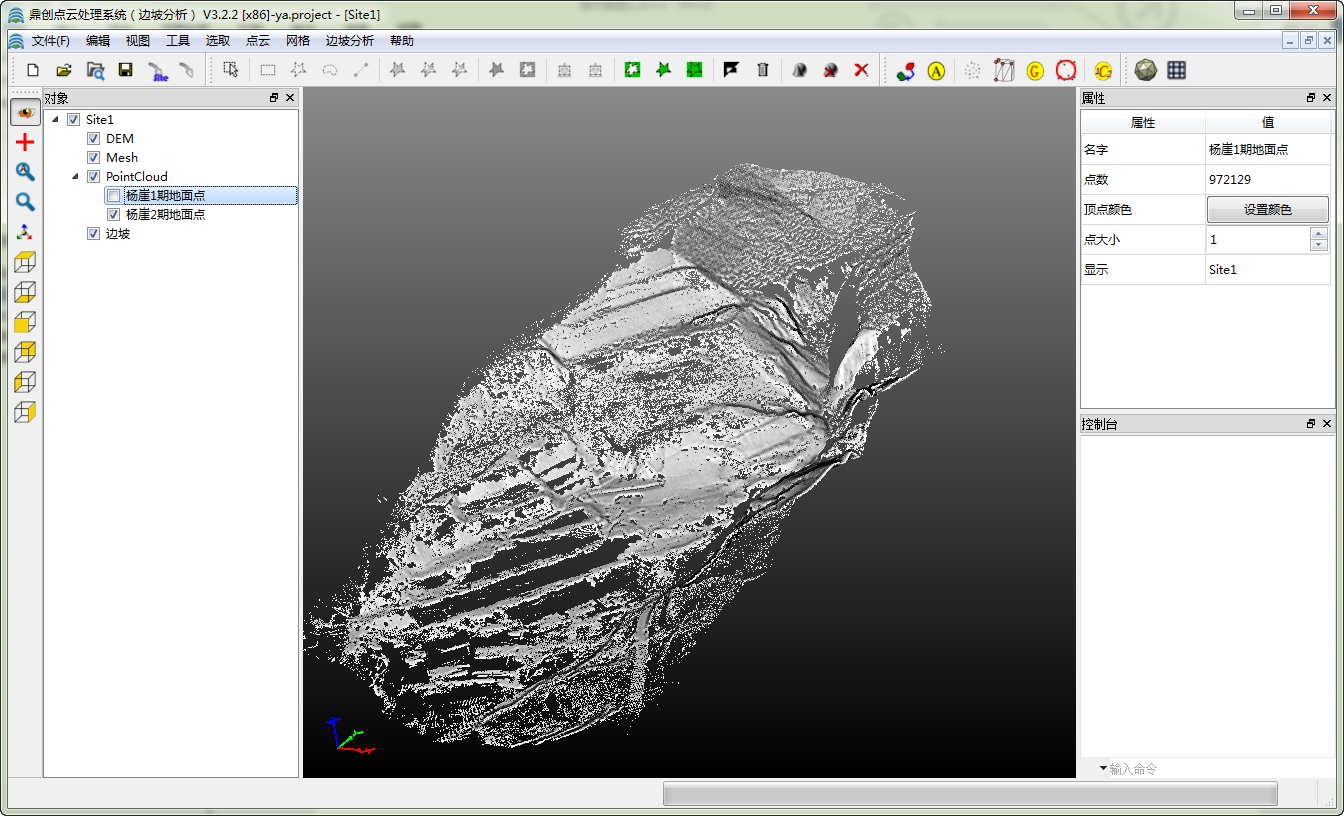Image resolution: width=1344 pixels, height=816 pixels.
Task: Click the trash can delete icon
Action: coord(763,70)
